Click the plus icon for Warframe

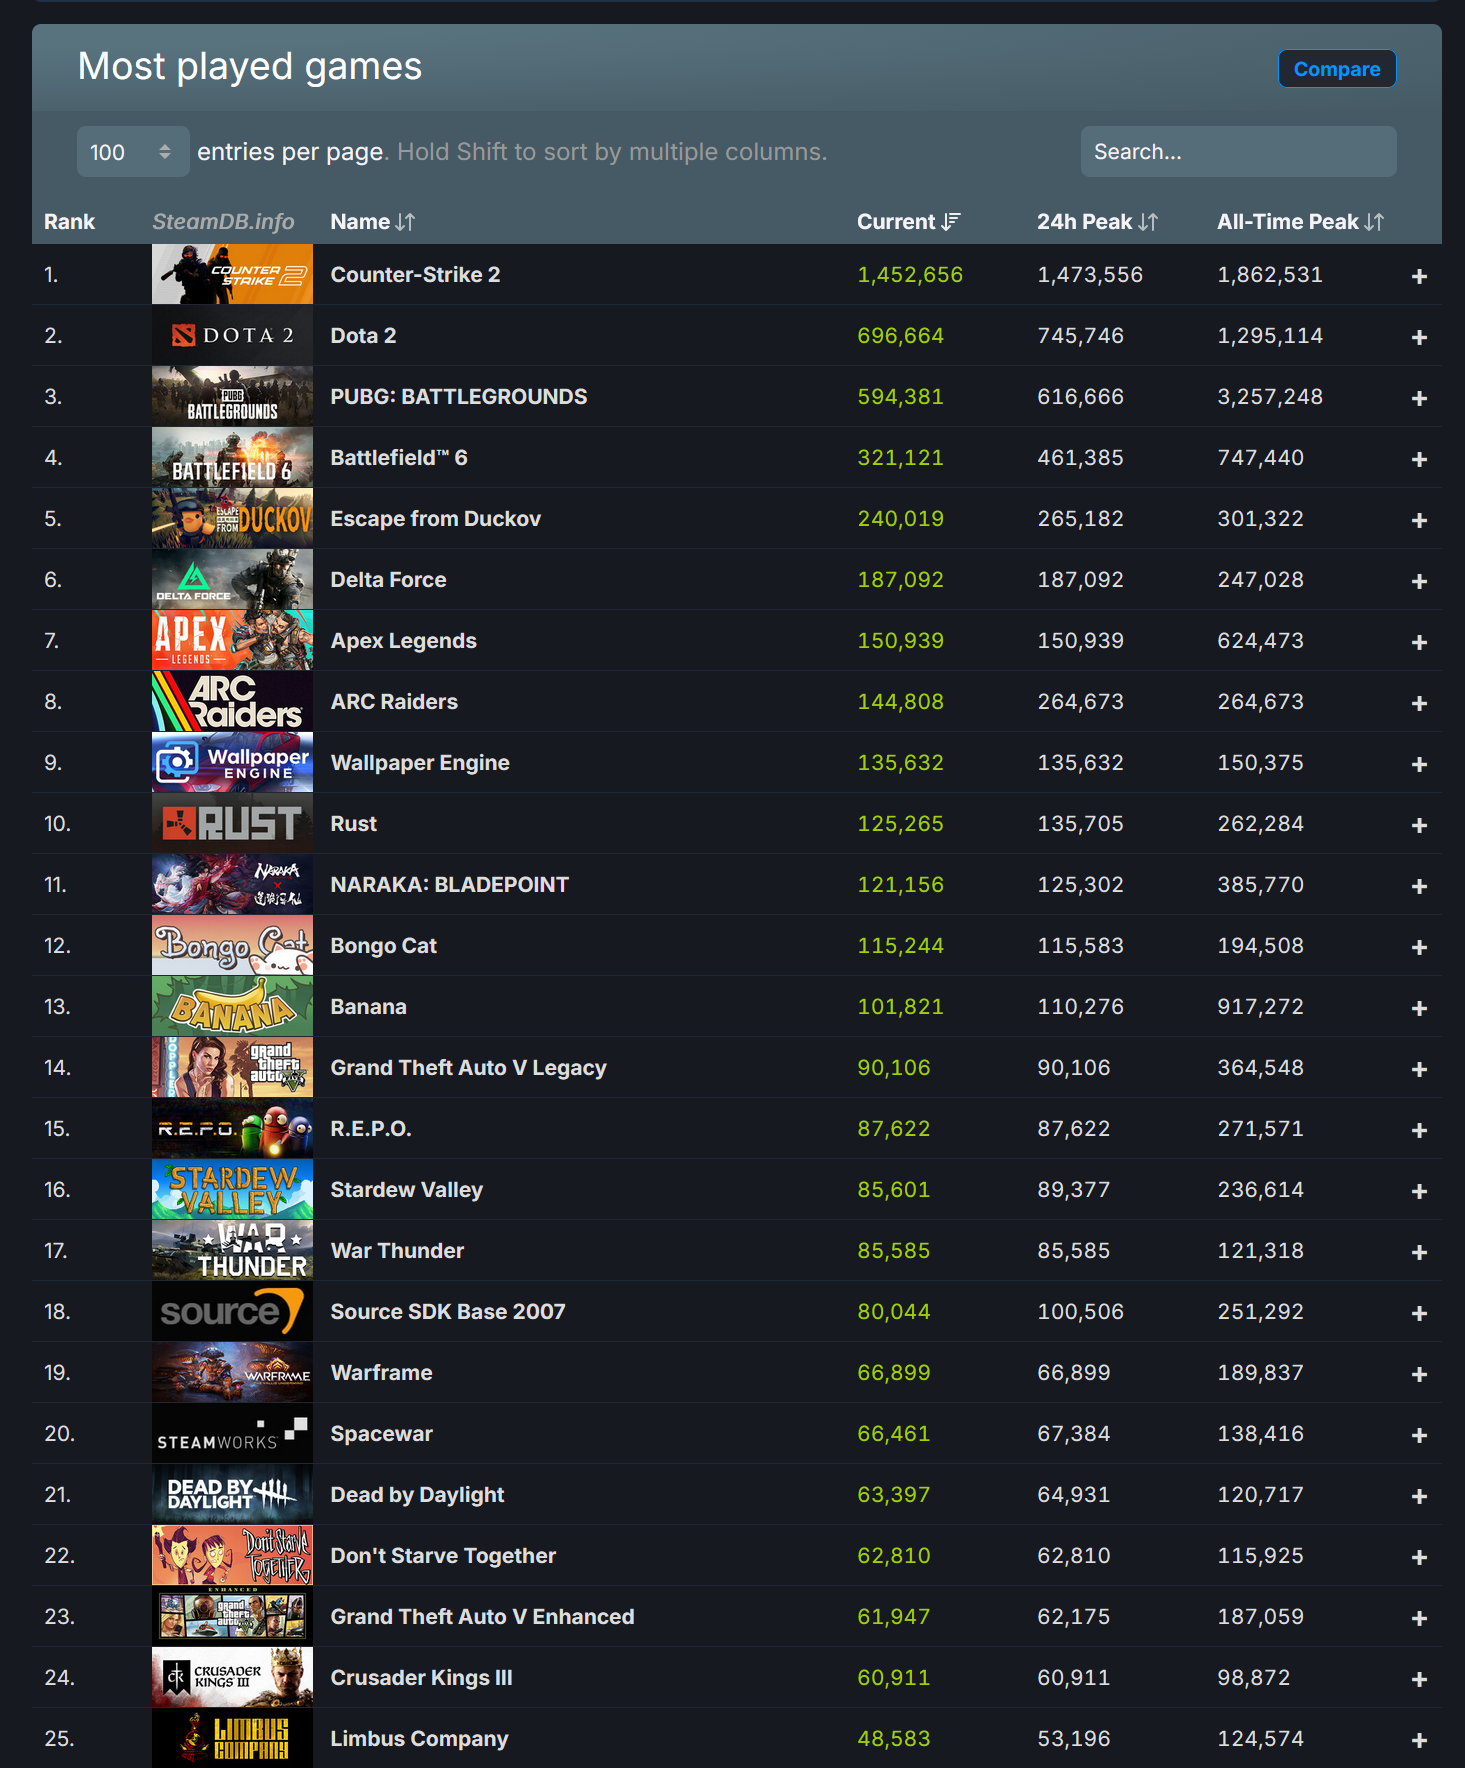click(1419, 1374)
